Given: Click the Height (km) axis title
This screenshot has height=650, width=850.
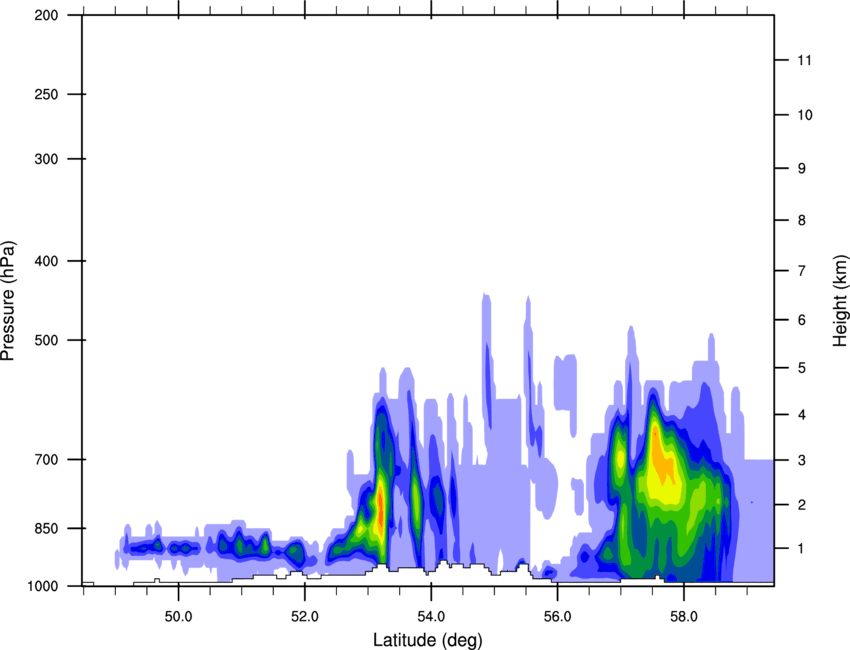Looking at the screenshot, I should [x=840, y=300].
